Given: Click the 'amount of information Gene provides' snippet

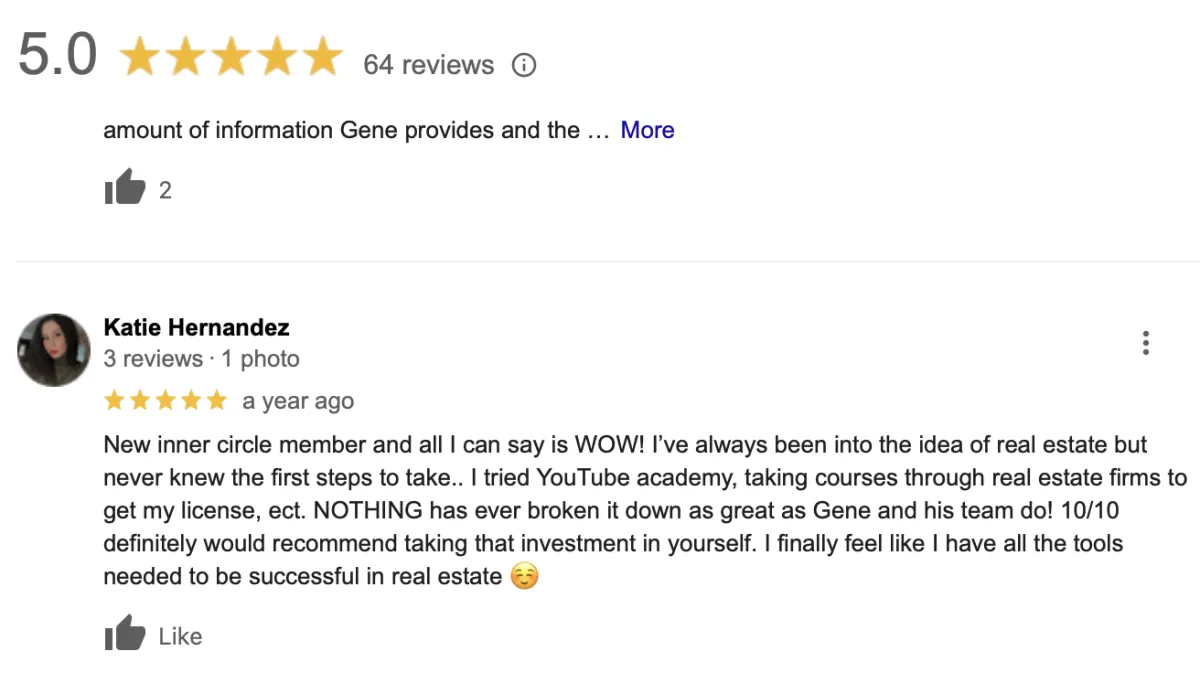Looking at the screenshot, I should click(x=341, y=130).
